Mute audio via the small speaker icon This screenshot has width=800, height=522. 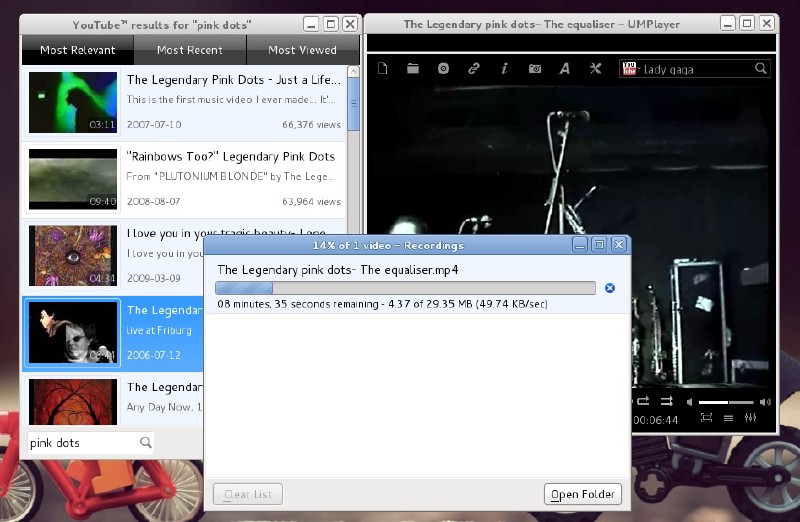(x=689, y=402)
